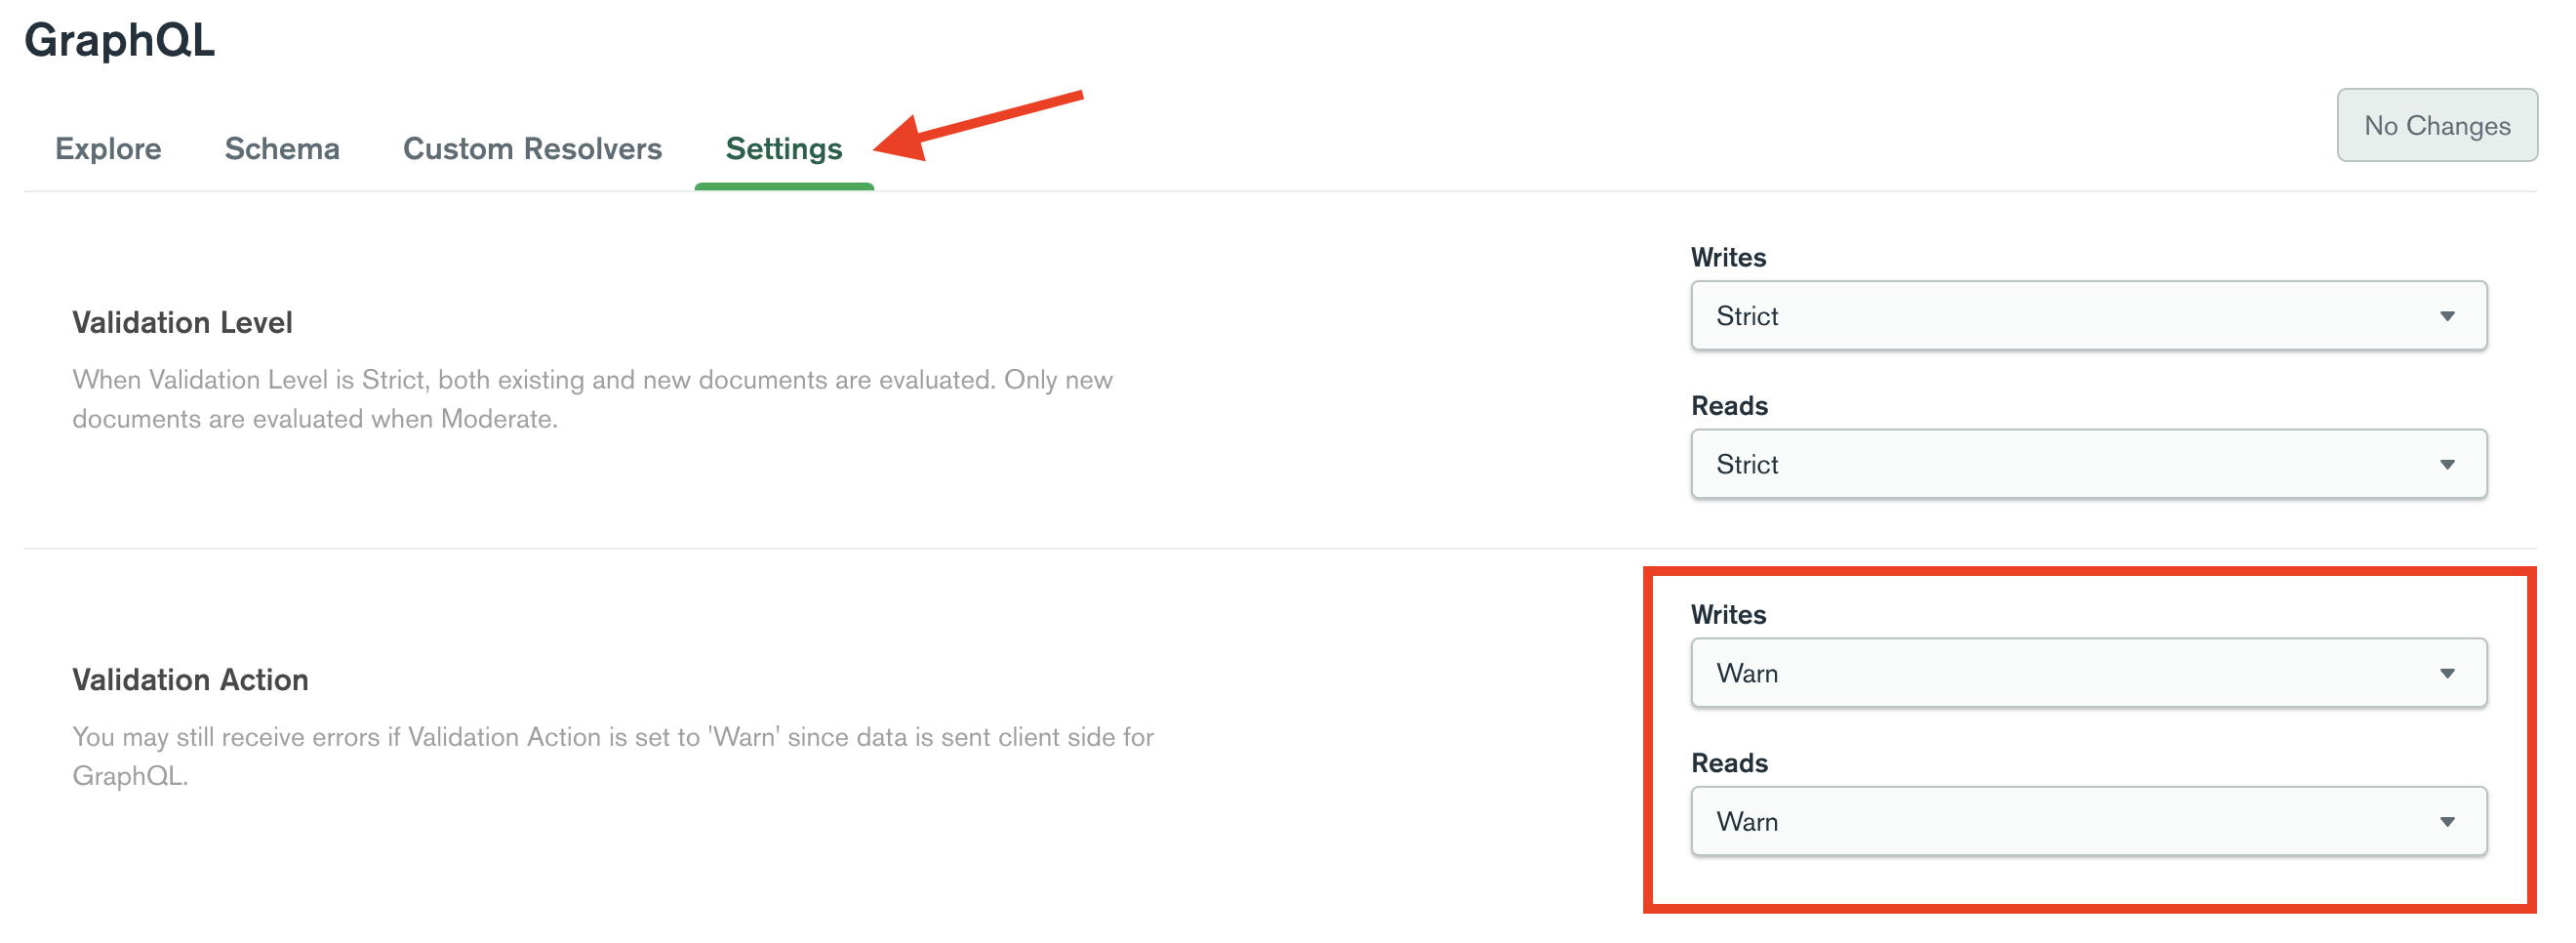Open Validation Action Writes dropdown showing Warn
The width and height of the screenshot is (2576, 943).
point(2088,673)
